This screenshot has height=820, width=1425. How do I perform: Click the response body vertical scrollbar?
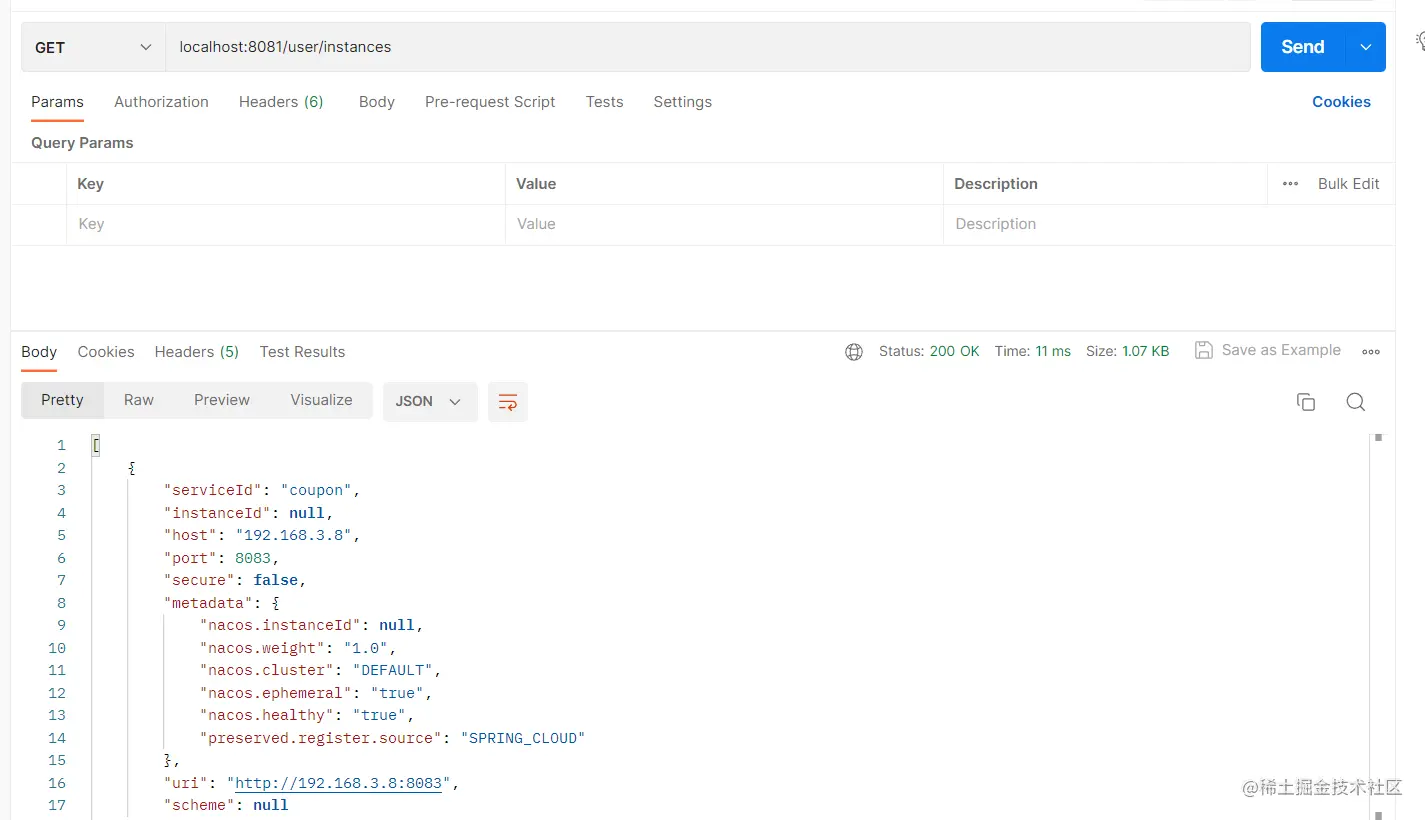pyautogui.click(x=1378, y=620)
